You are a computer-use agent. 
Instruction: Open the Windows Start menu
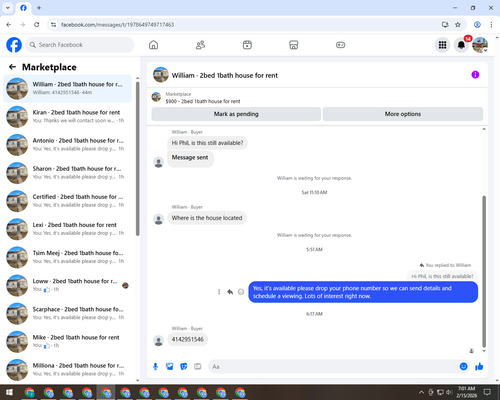coord(9,392)
